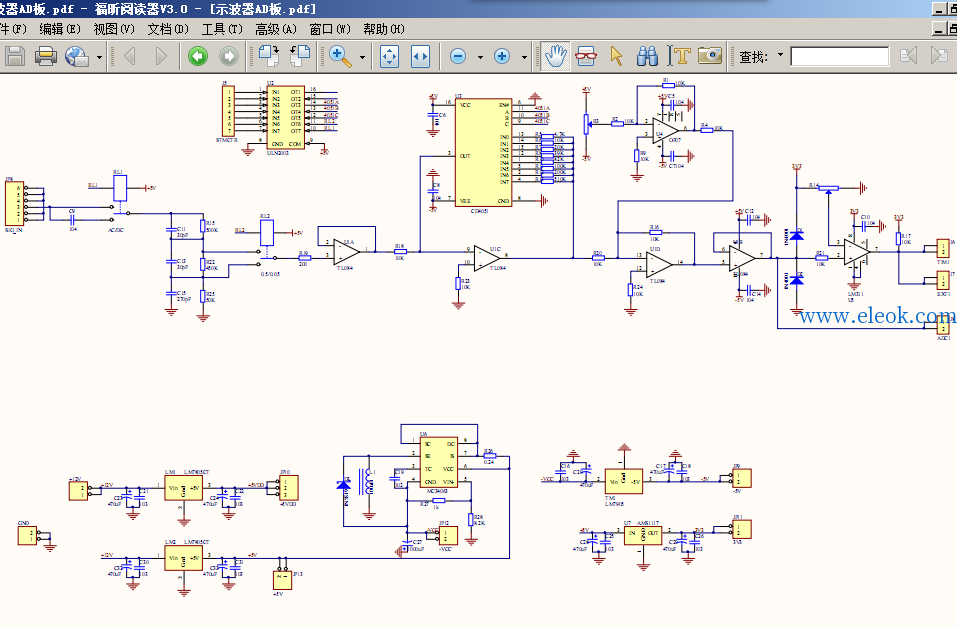Rotate the page counterclockwise
The height and width of the screenshot is (628, 957).
(300, 56)
